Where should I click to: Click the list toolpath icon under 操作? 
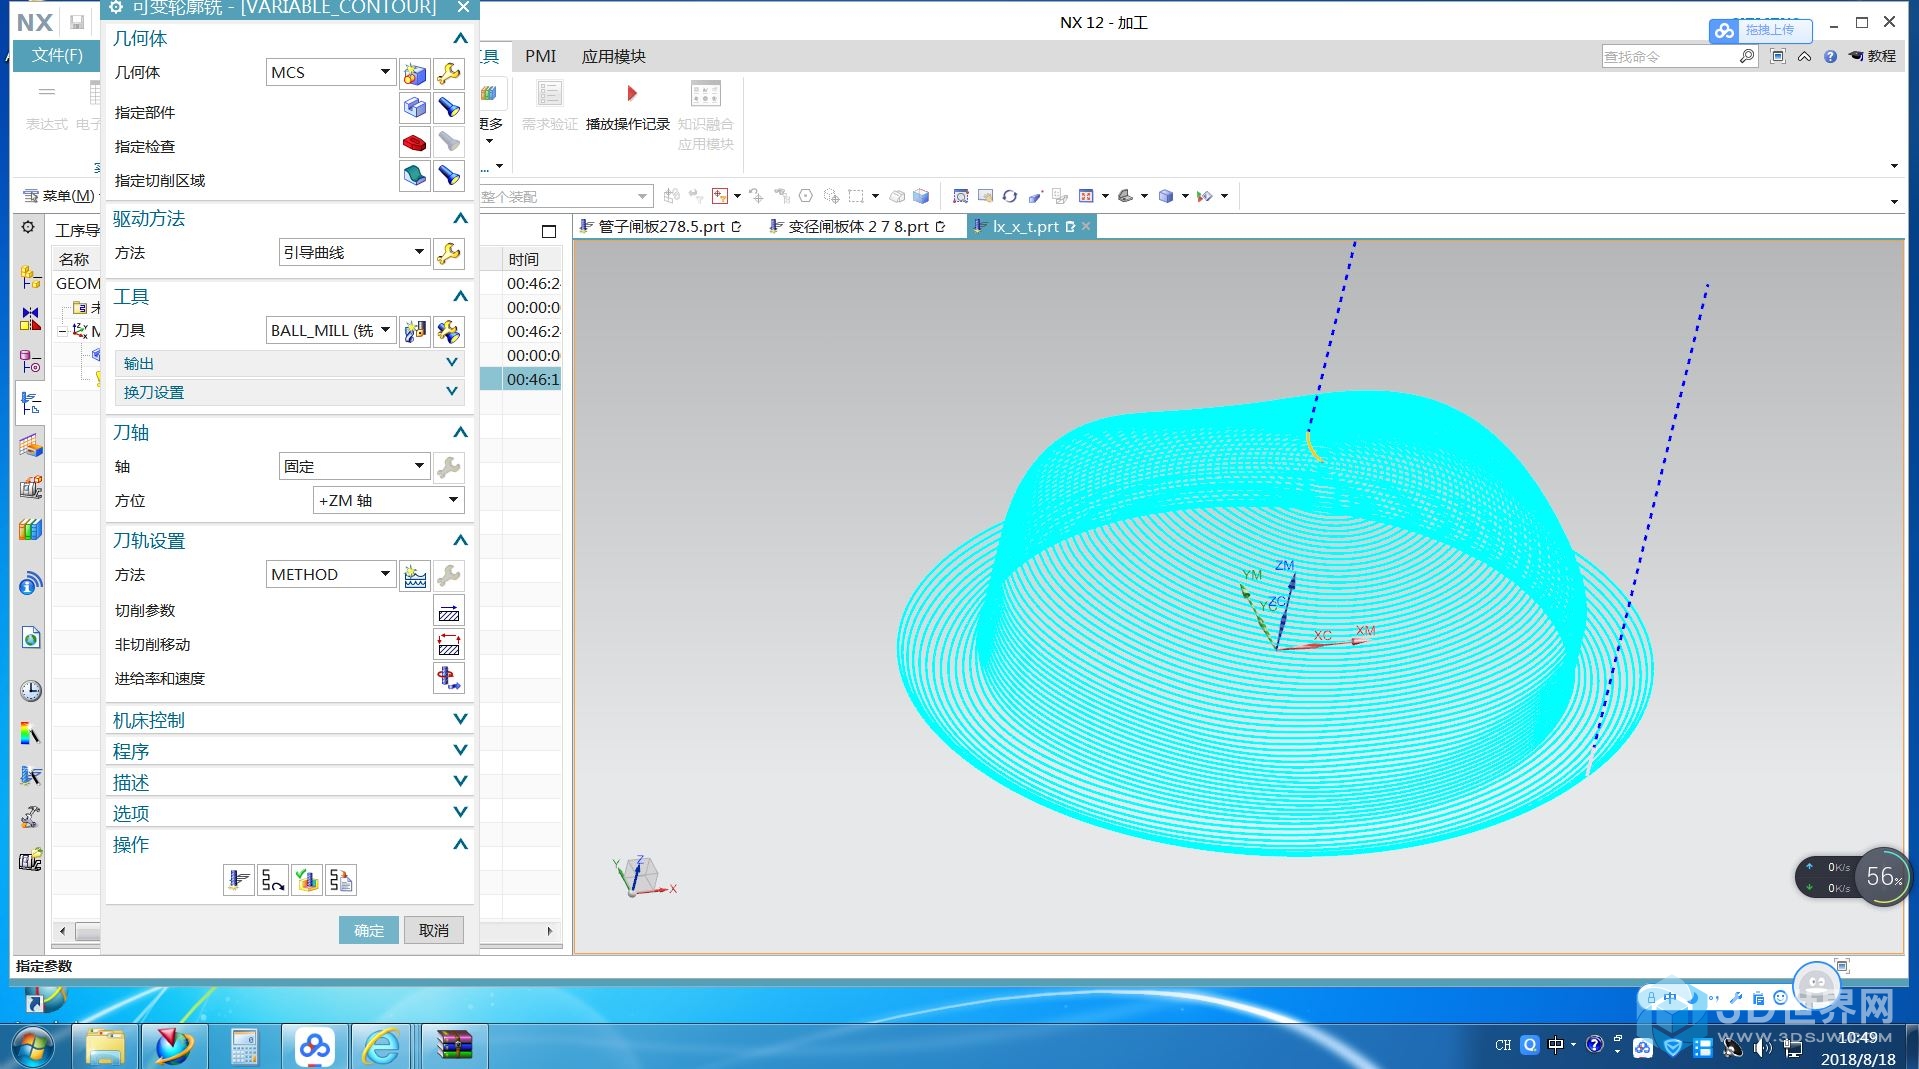340,880
